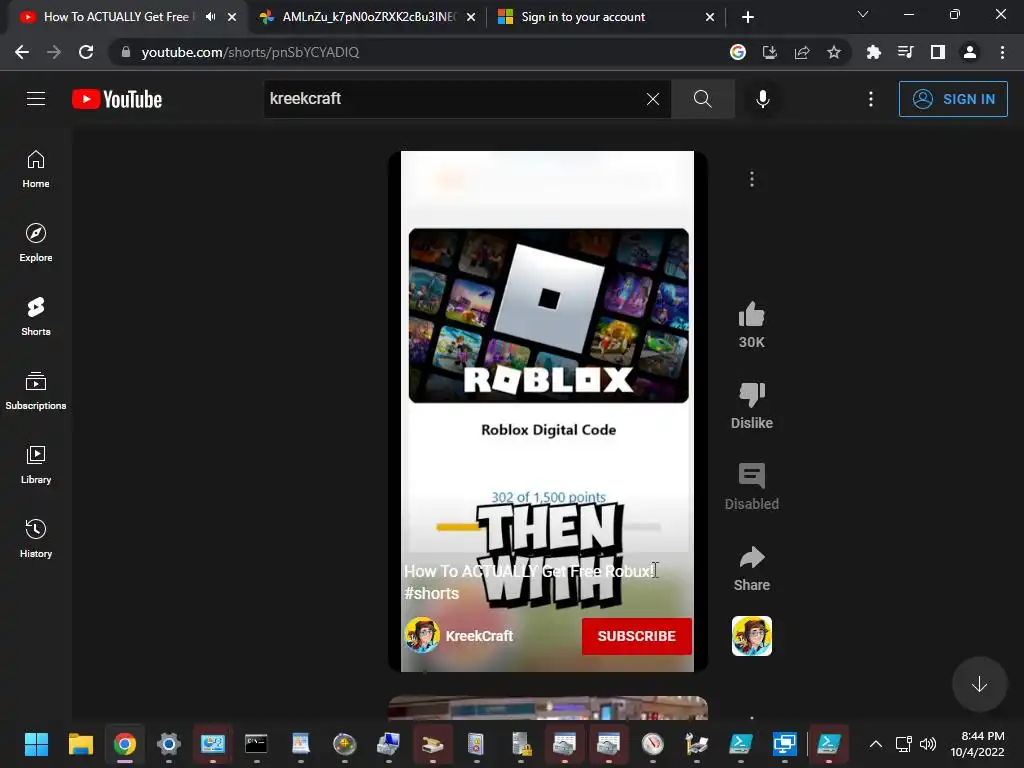This screenshot has width=1024, height=768.
Task: Open media controls in Chrome toolbar
Action: coord(905,52)
